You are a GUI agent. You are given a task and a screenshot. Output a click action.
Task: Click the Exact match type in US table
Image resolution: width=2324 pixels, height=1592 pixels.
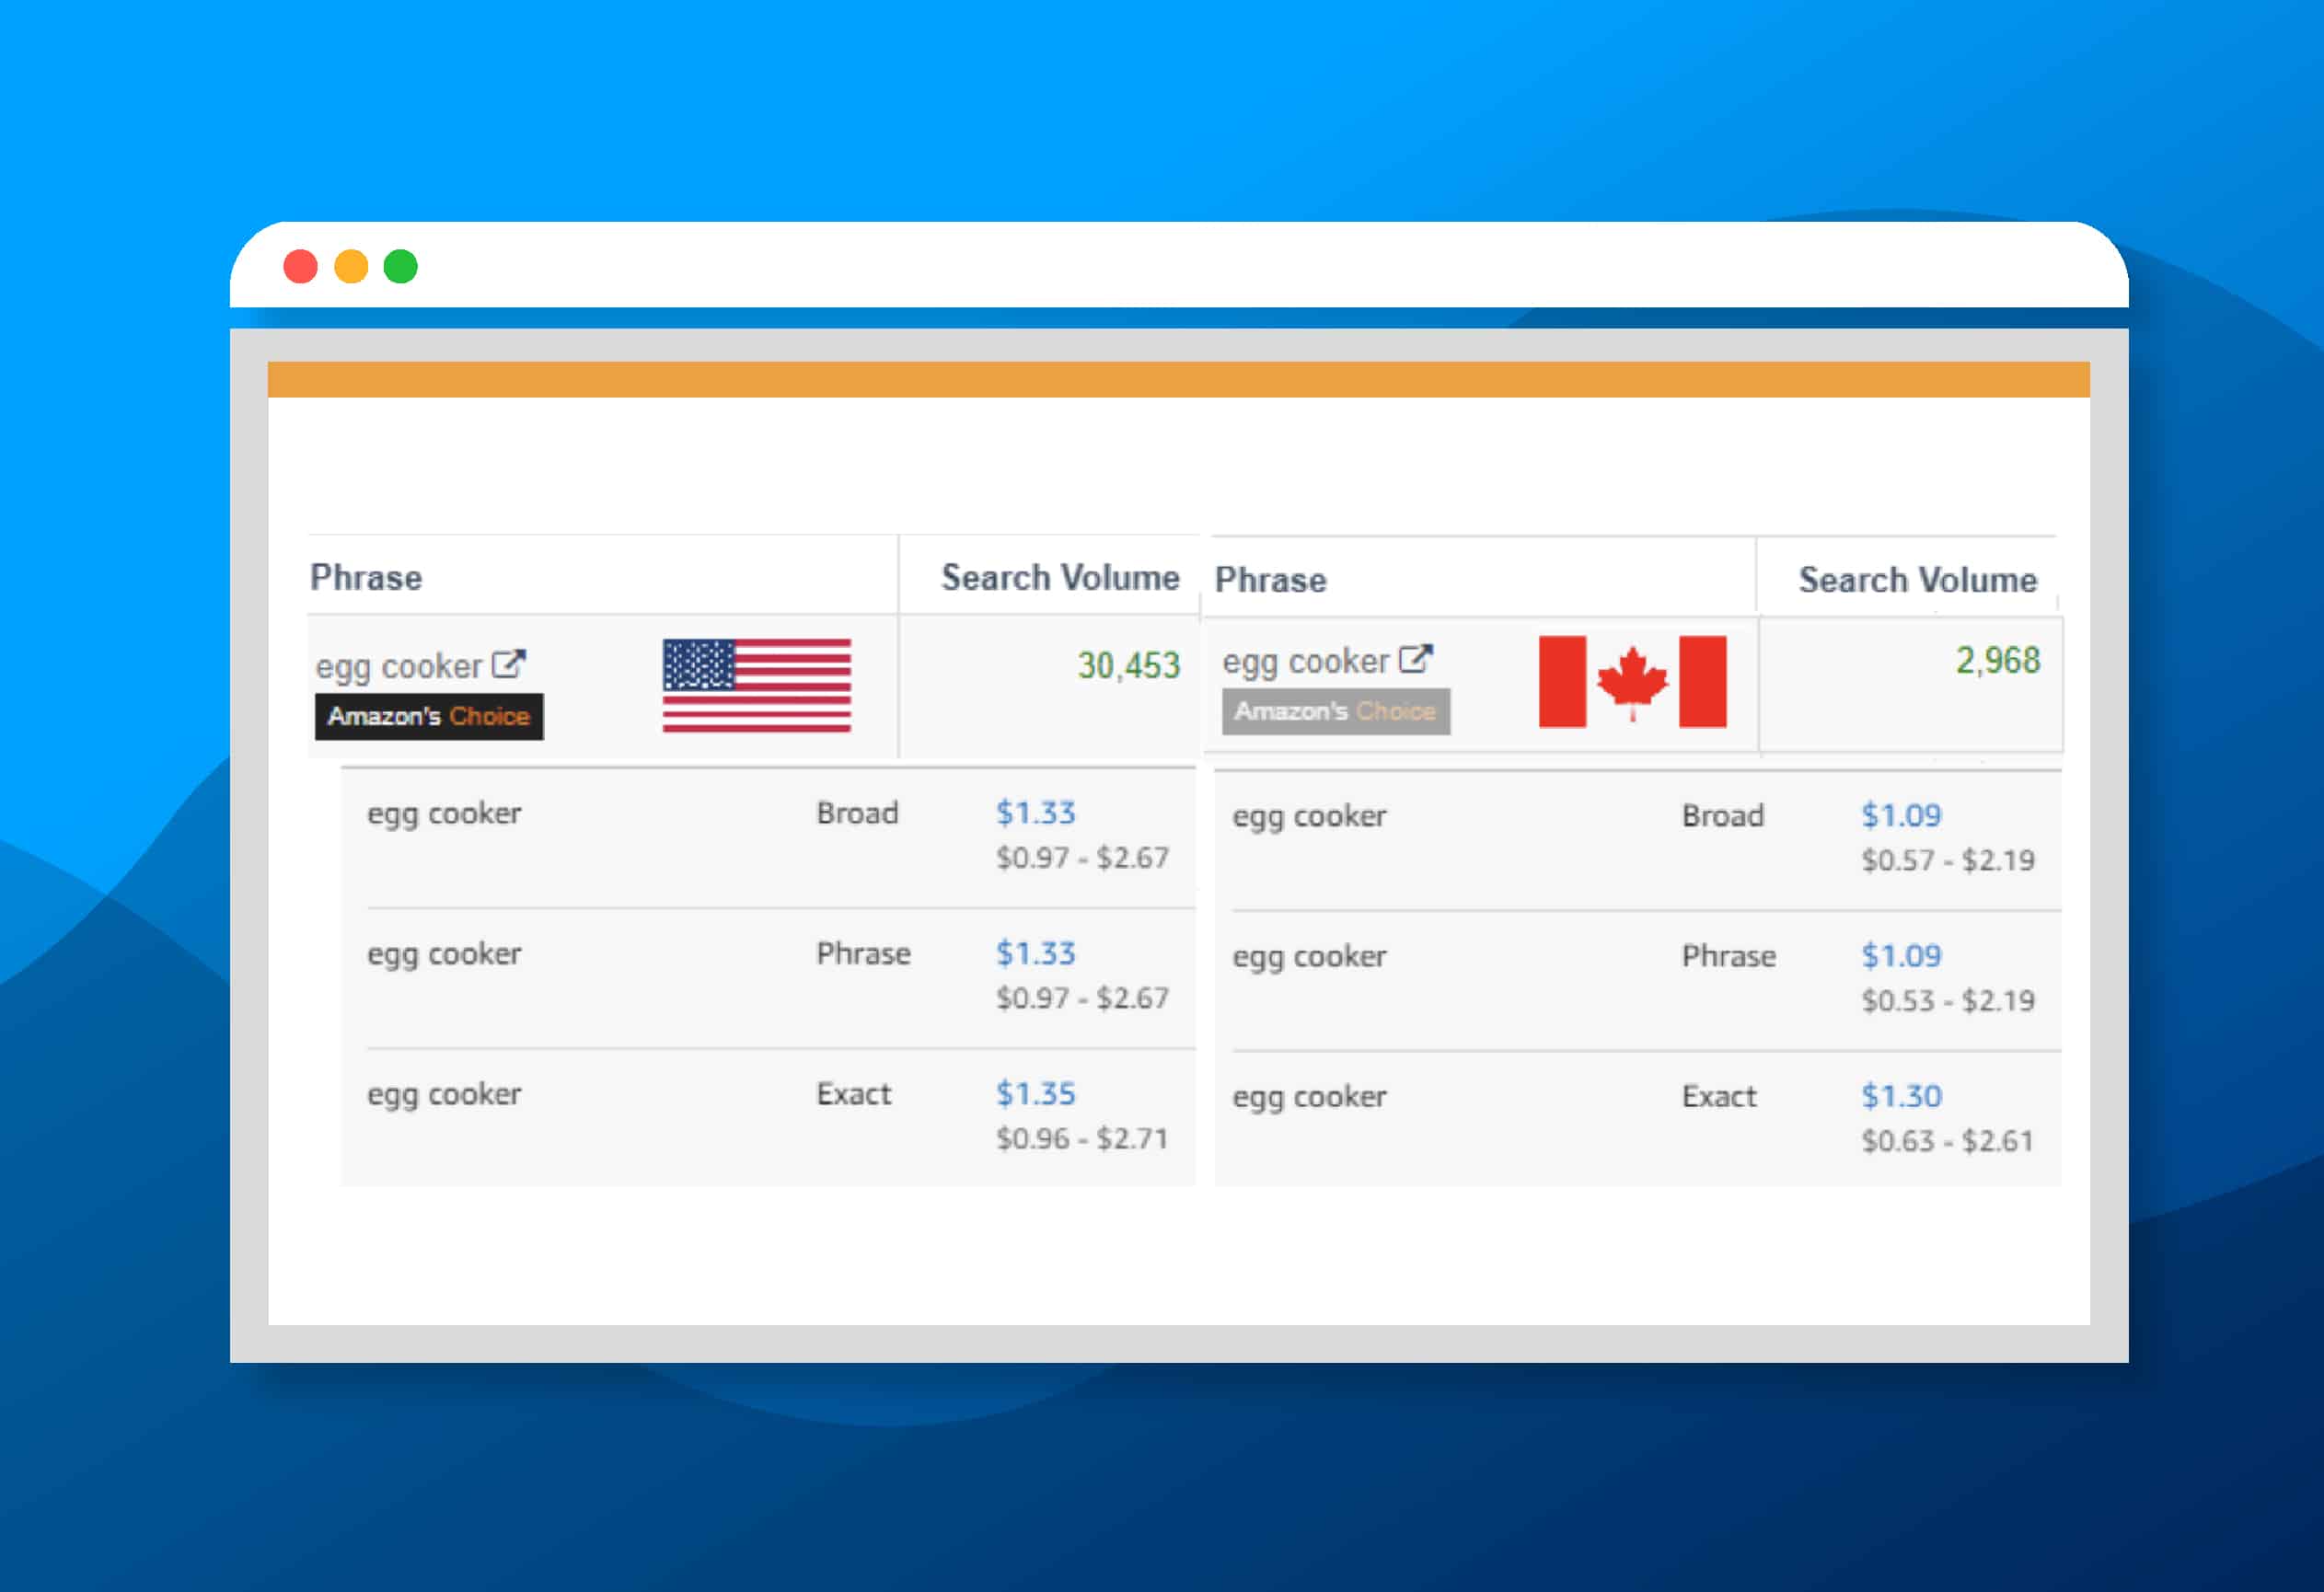(x=853, y=1093)
